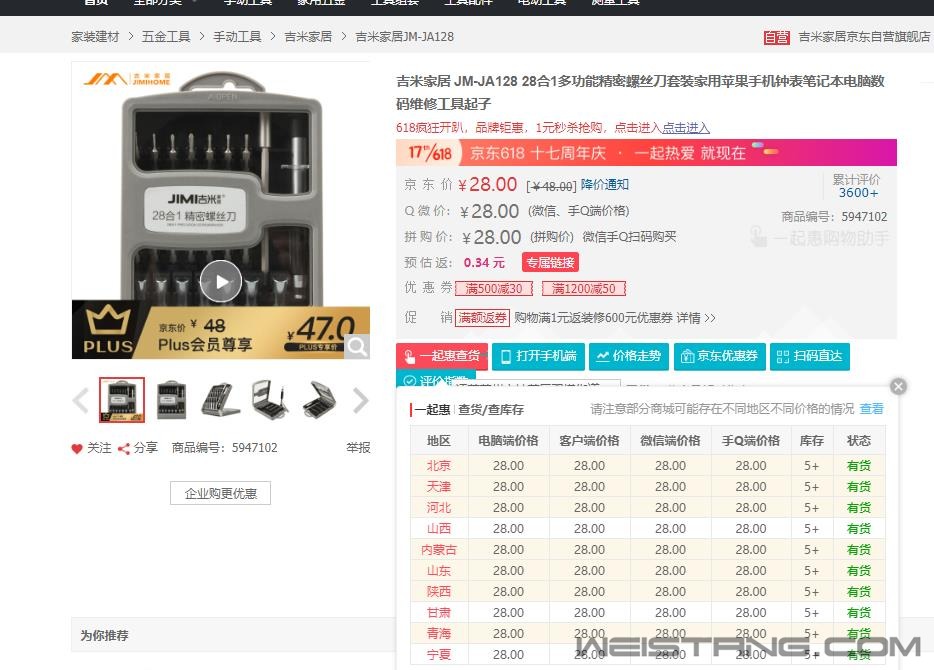Click the 有货 status in the 北京 row
The image size is (934, 670).
(859, 466)
